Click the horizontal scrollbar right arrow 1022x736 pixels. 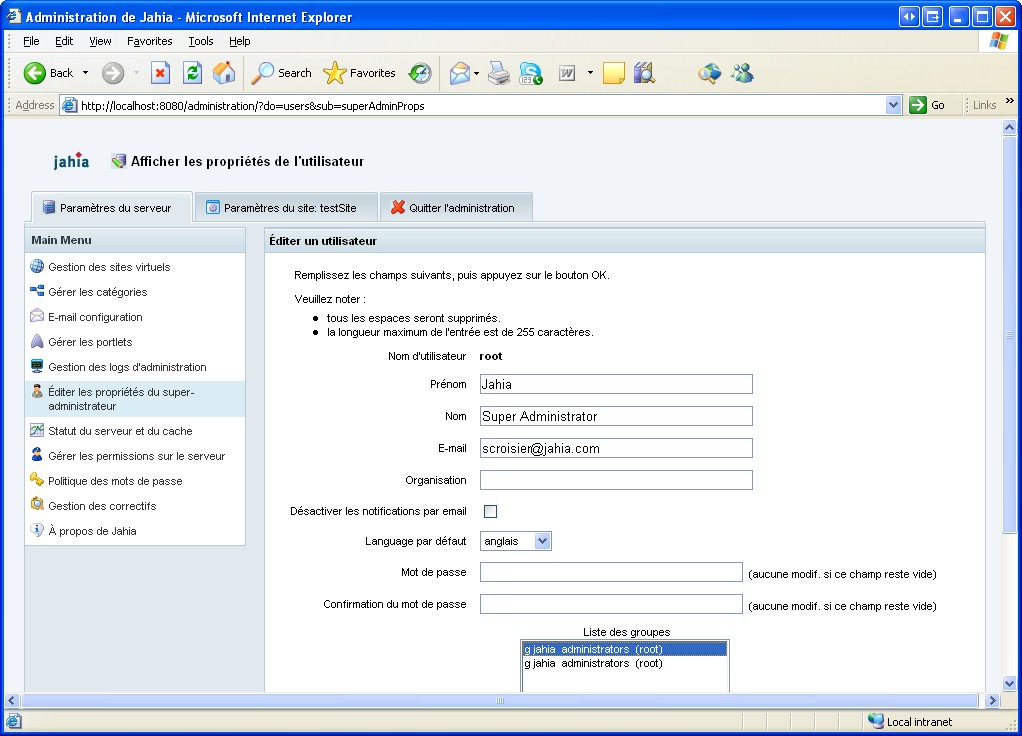(x=992, y=701)
